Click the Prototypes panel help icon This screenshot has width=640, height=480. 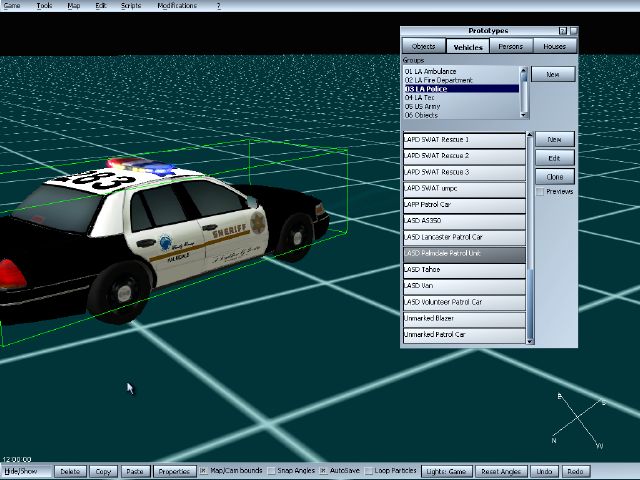pyautogui.click(x=563, y=31)
